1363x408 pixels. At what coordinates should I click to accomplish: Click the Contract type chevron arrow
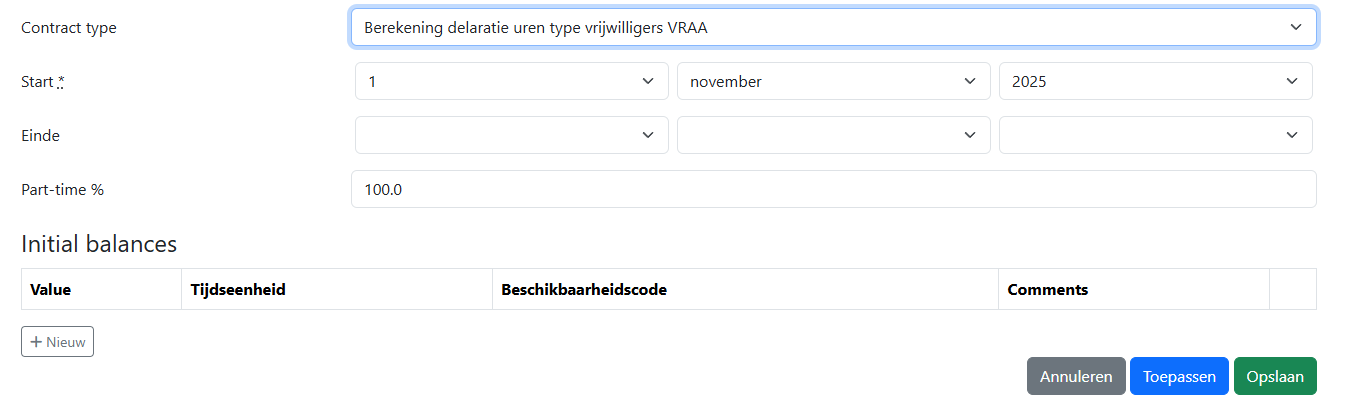pyautogui.click(x=1296, y=28)
